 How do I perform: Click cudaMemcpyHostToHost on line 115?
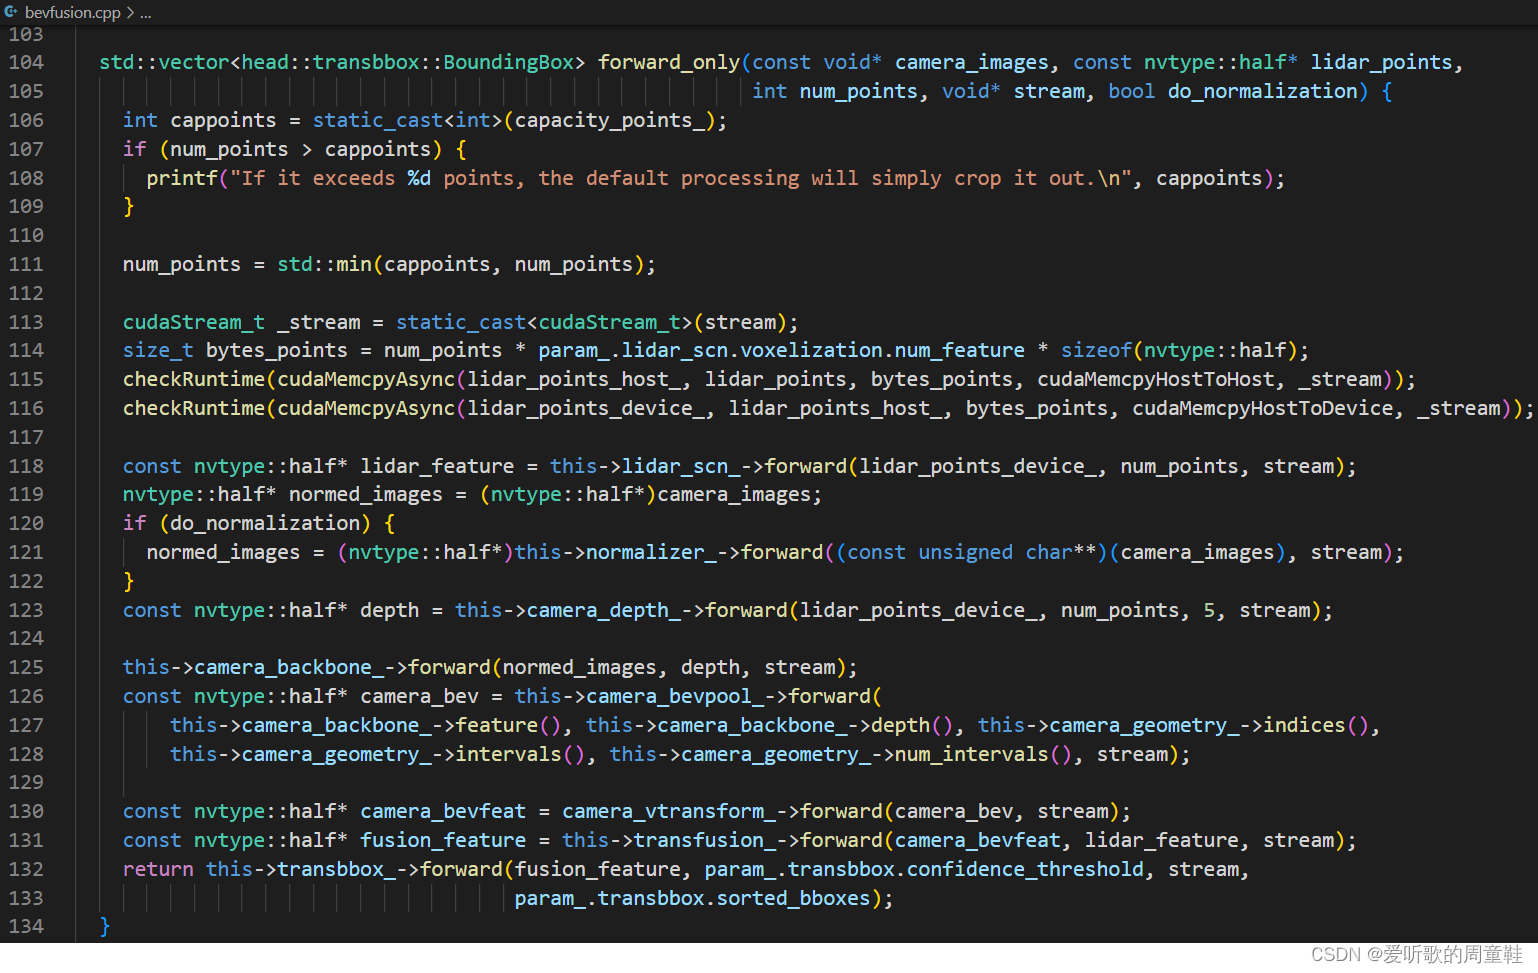click(x=1155, y=379)
